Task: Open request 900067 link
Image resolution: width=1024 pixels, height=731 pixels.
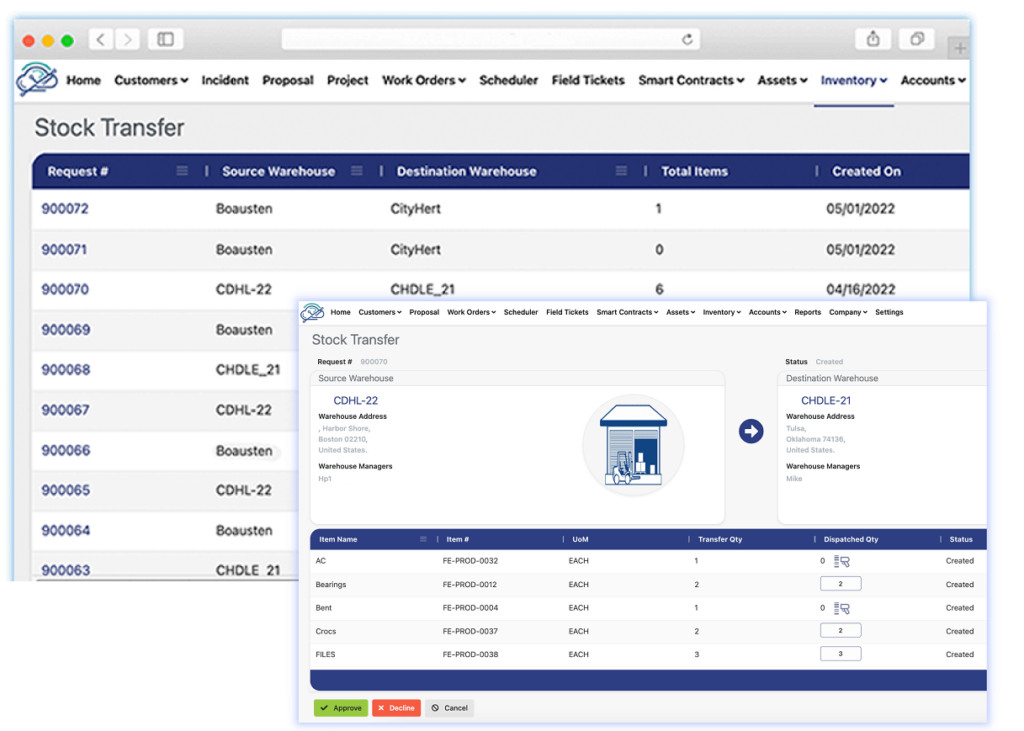Action: point(65,410)
